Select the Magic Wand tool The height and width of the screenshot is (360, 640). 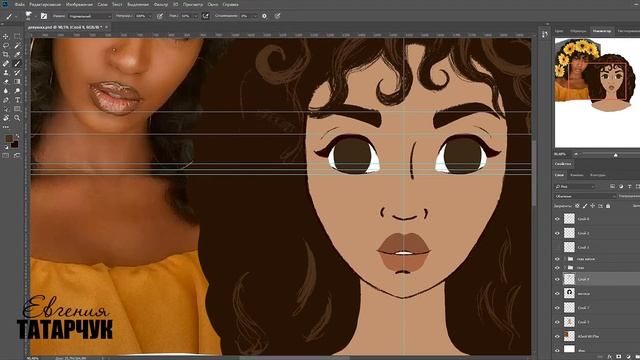[x=17, y=46]
